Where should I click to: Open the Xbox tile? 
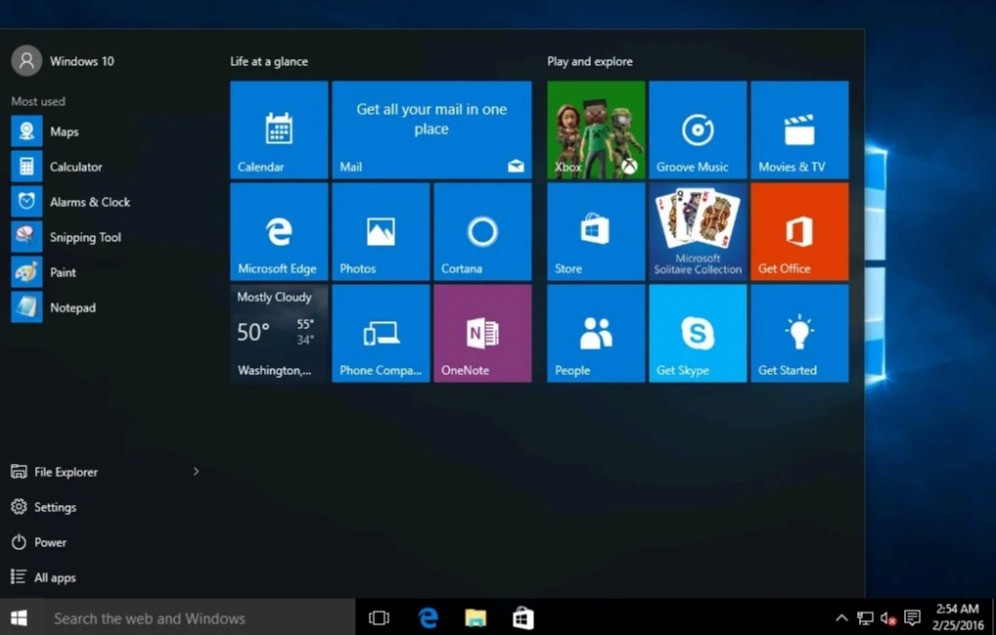pyautogui.click(x=596, y=130)
